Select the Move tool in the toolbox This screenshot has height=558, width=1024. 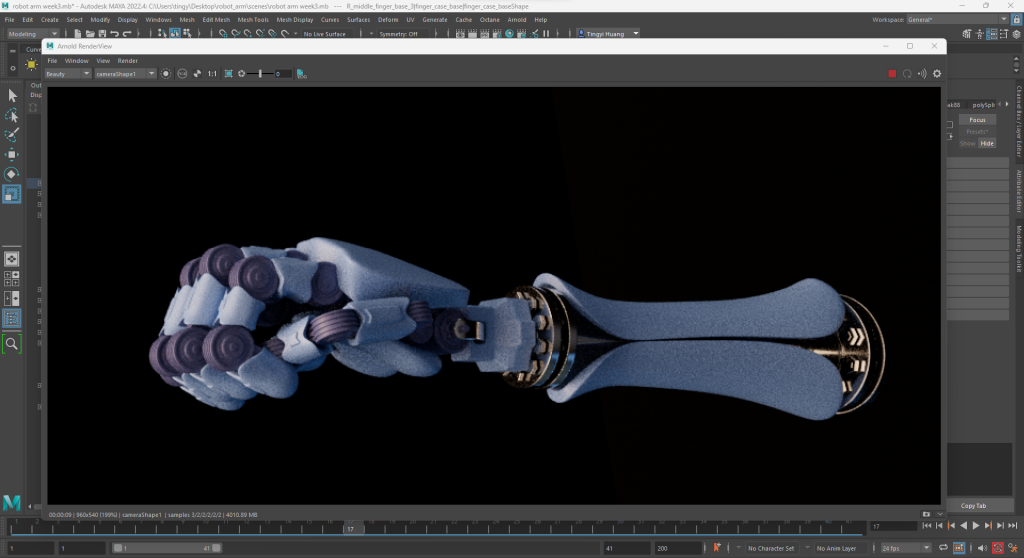point(12,155)
